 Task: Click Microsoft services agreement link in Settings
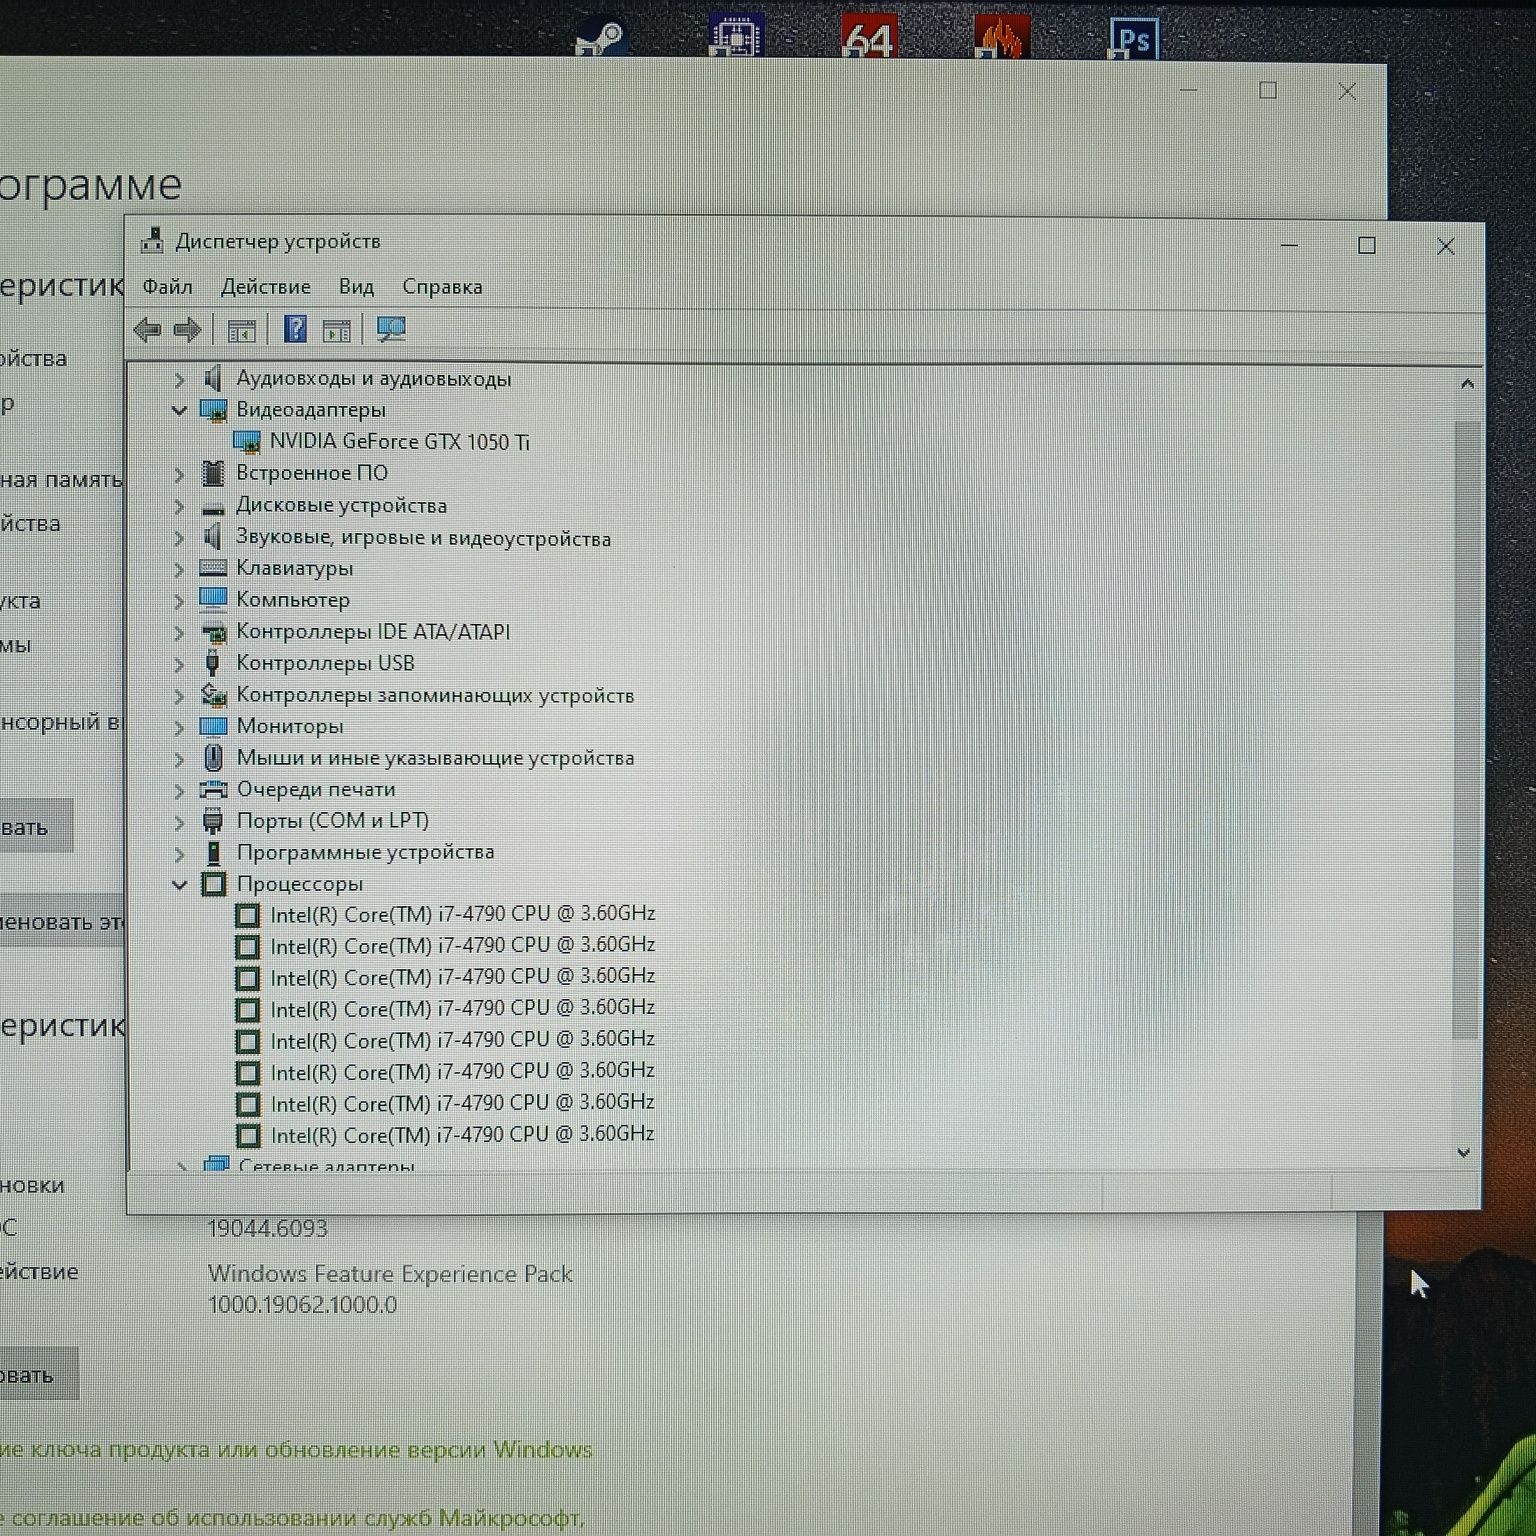(292, 1518)
